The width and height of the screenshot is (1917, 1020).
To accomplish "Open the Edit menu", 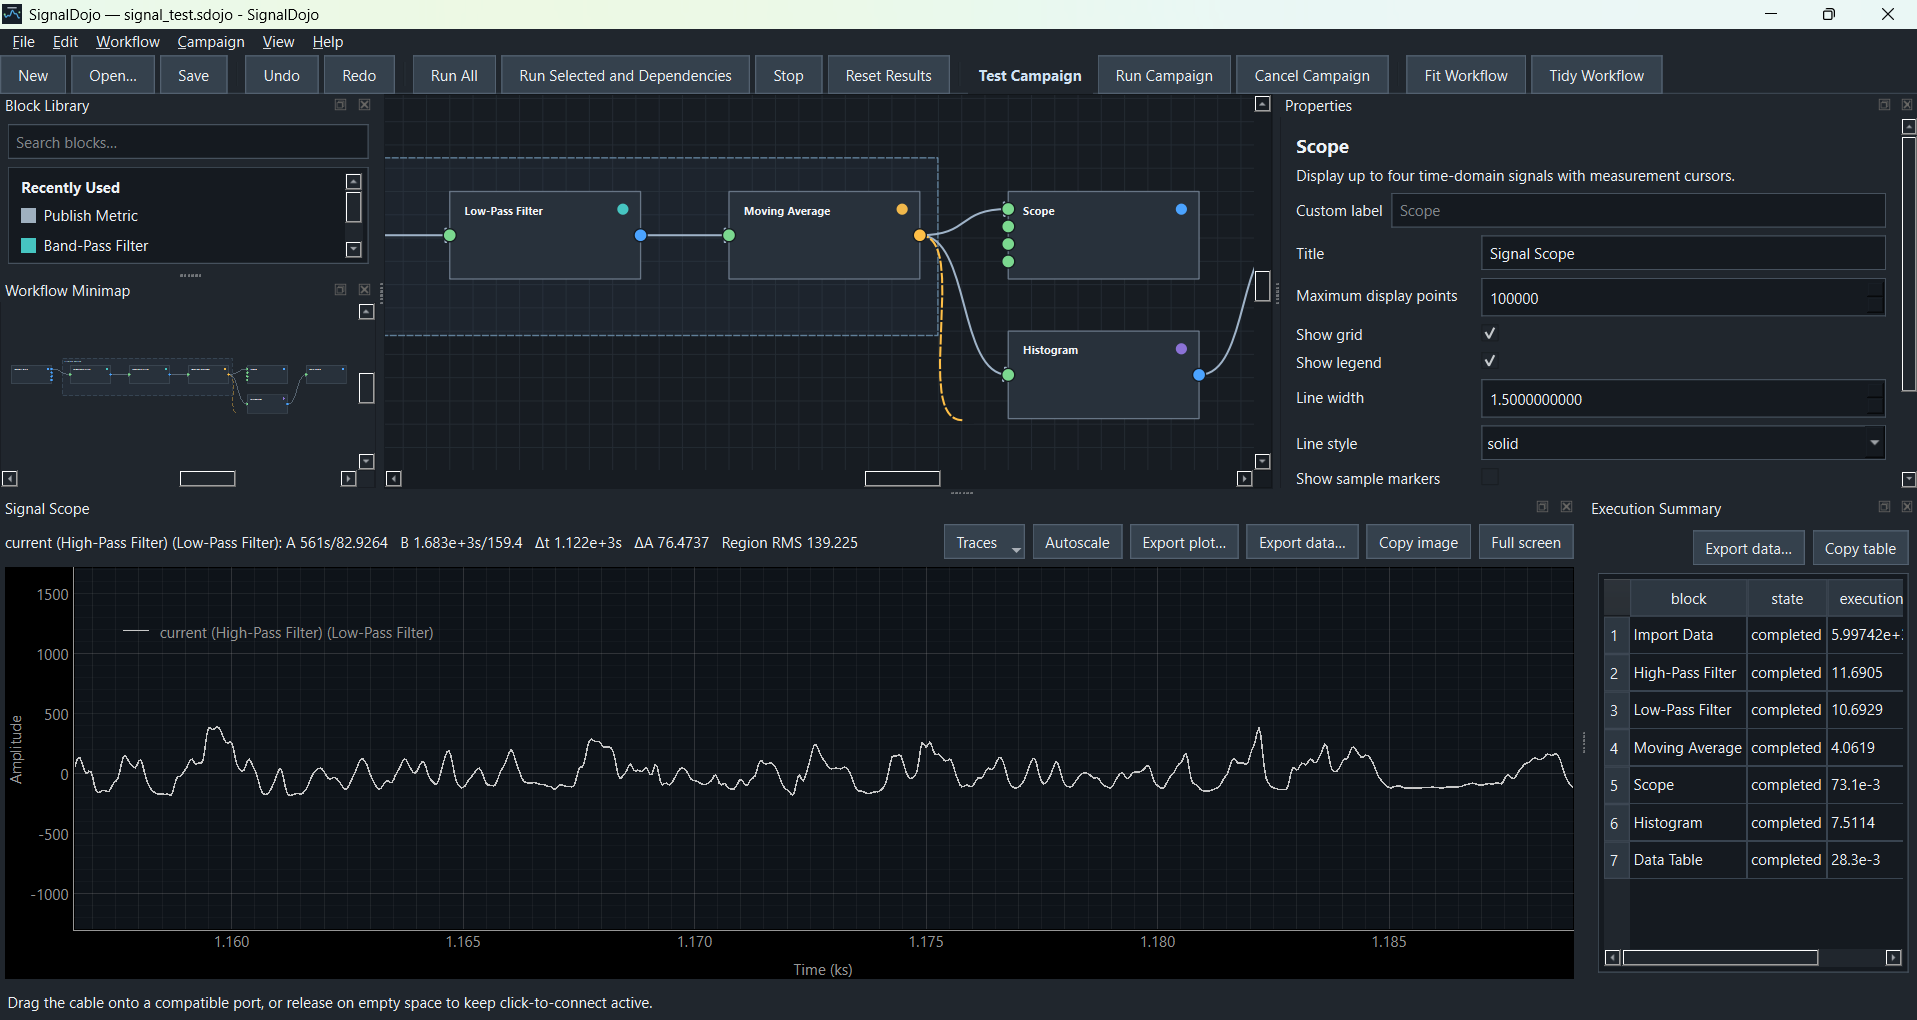I will click(65, 42).
